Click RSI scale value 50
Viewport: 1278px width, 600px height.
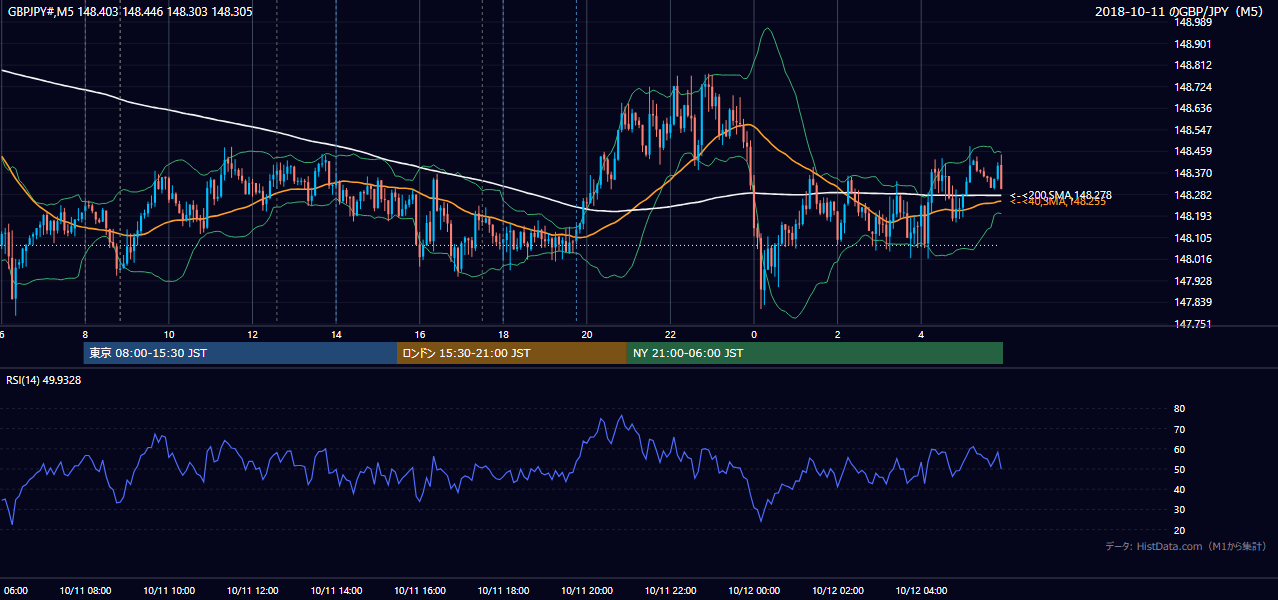point(1179,469)
